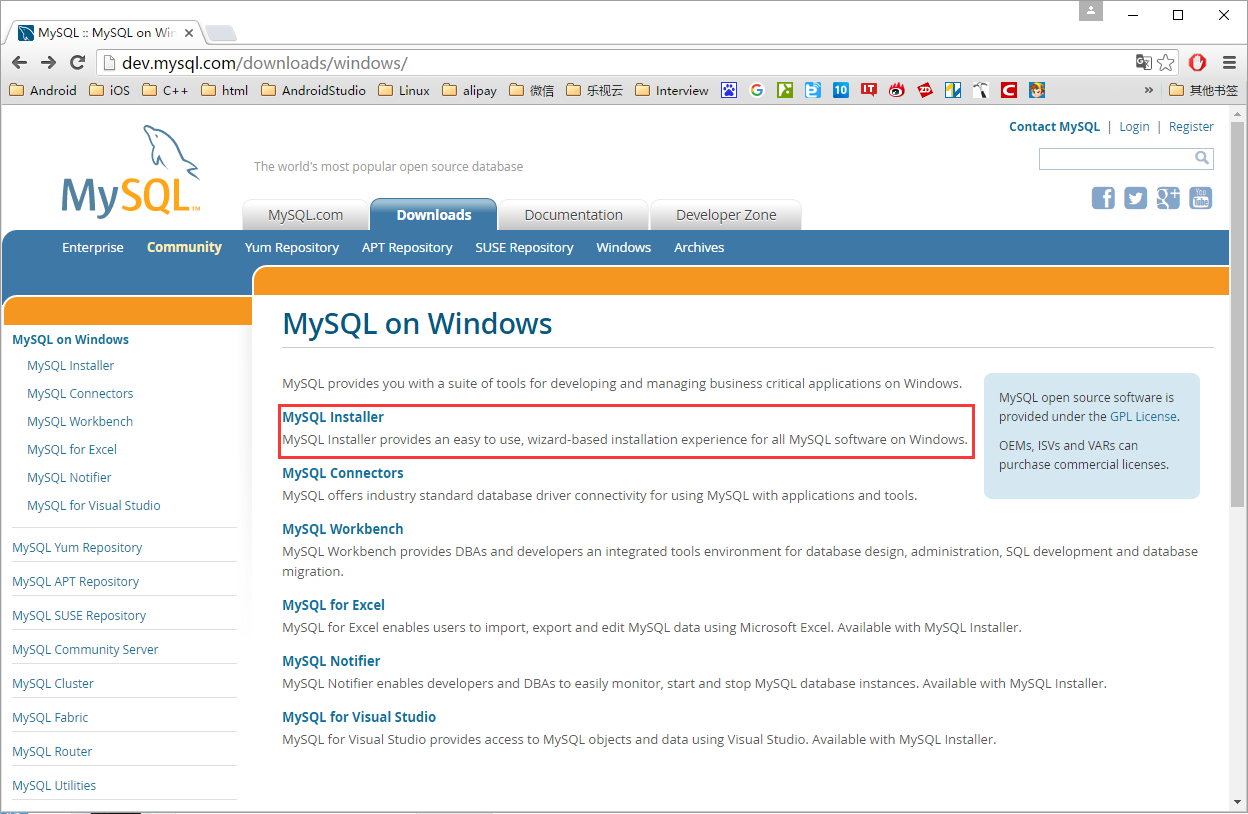Open the Android bookmarks folder
The image size is (1248, 814).
[x=43, y=90]
